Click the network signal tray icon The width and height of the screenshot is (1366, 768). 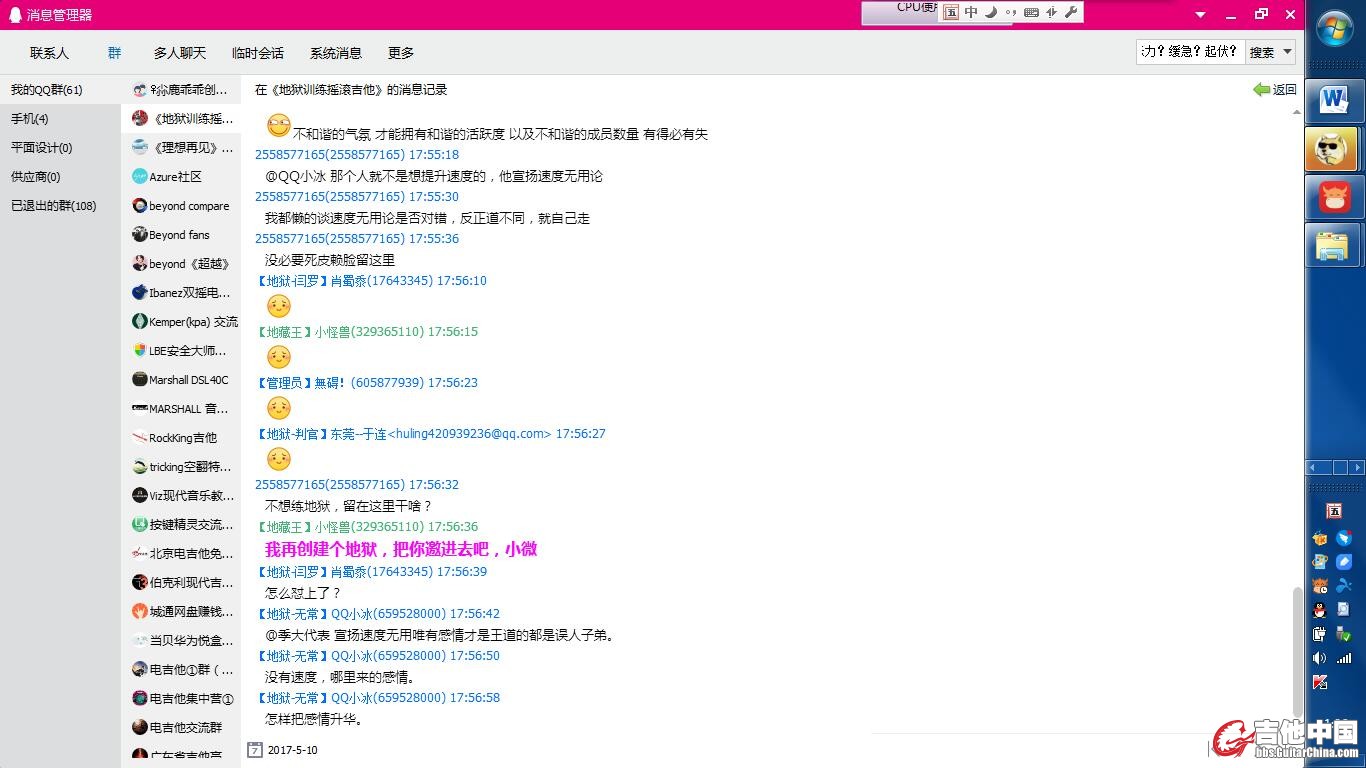tap(1344, 657)
